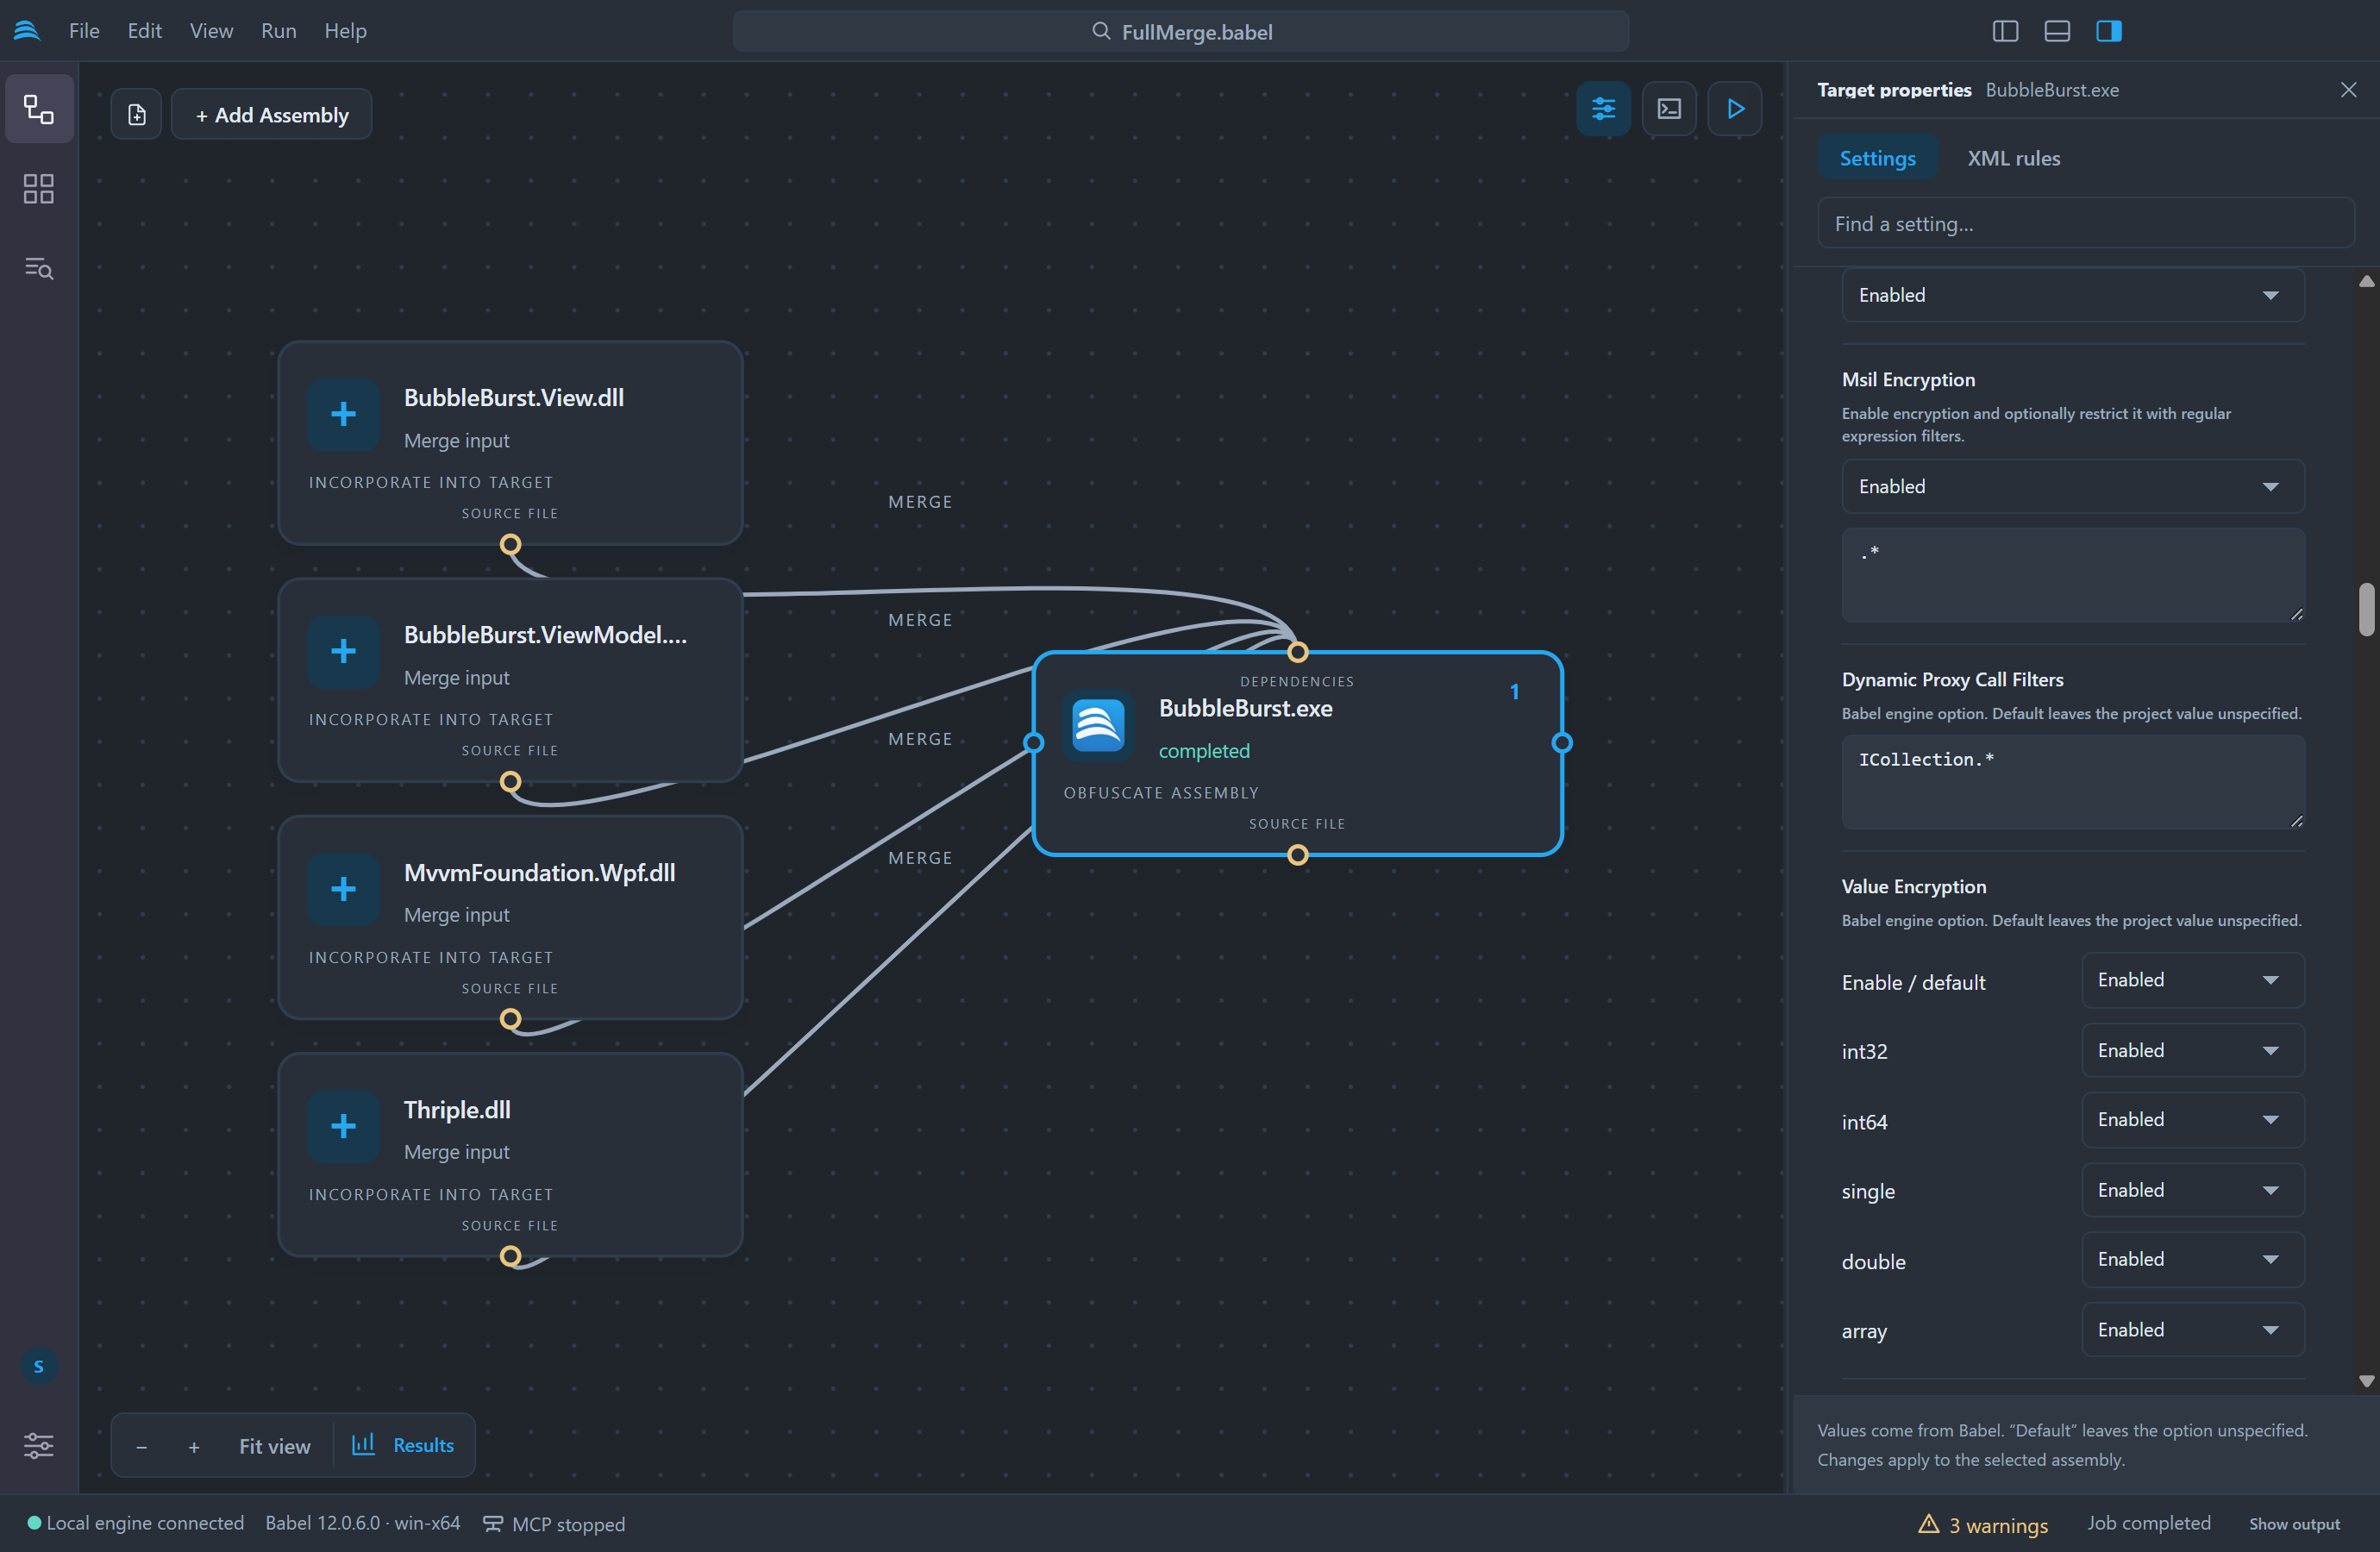Open the Msil Encryption Enabled dropdown
The height and width of the screenshot is (1552, 2380).
pyautogui.click(x=2073, y=487)
